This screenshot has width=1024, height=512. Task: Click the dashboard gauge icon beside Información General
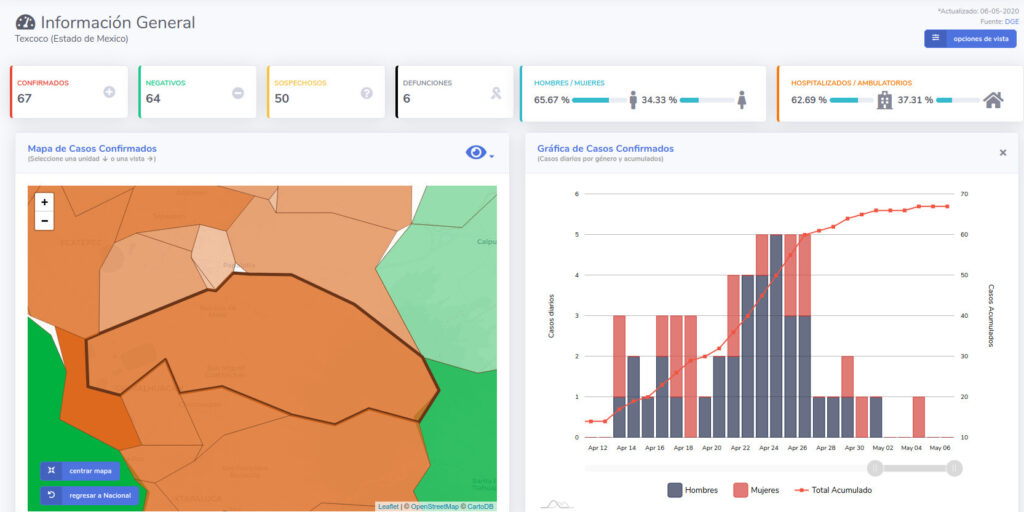point(25,22)
